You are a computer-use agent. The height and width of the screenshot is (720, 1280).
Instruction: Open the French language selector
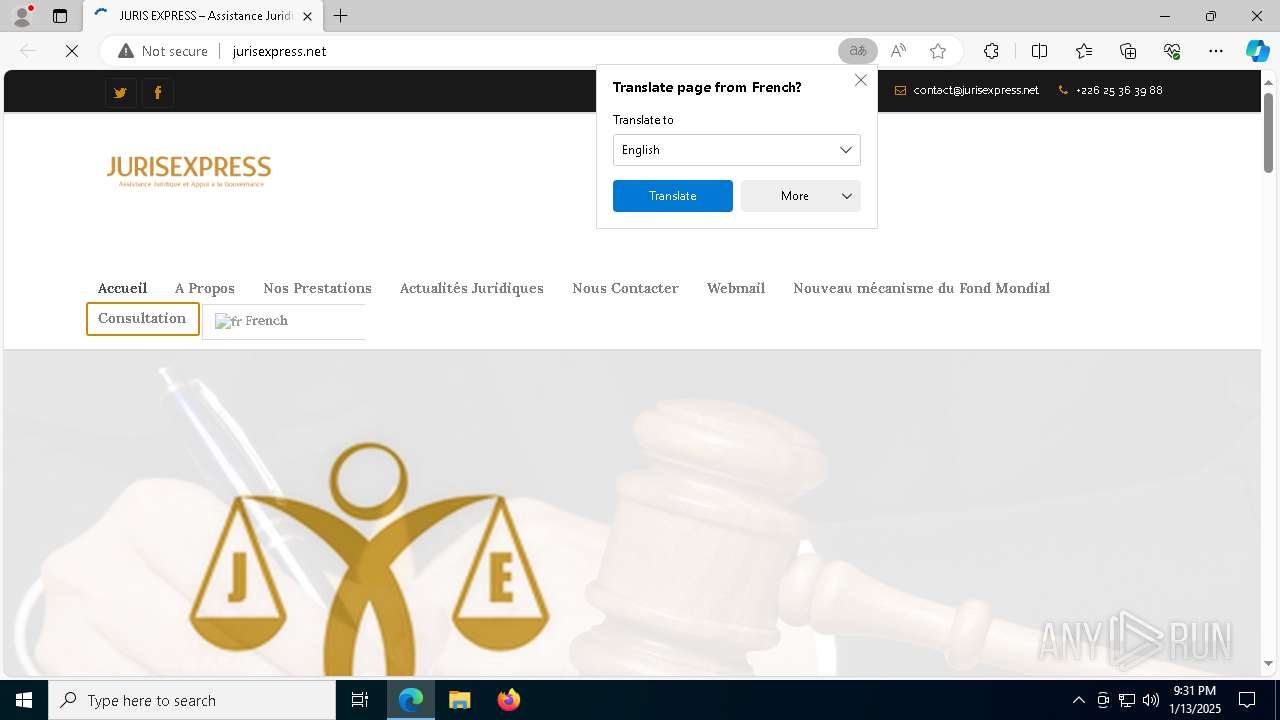[x=284, y=321]
